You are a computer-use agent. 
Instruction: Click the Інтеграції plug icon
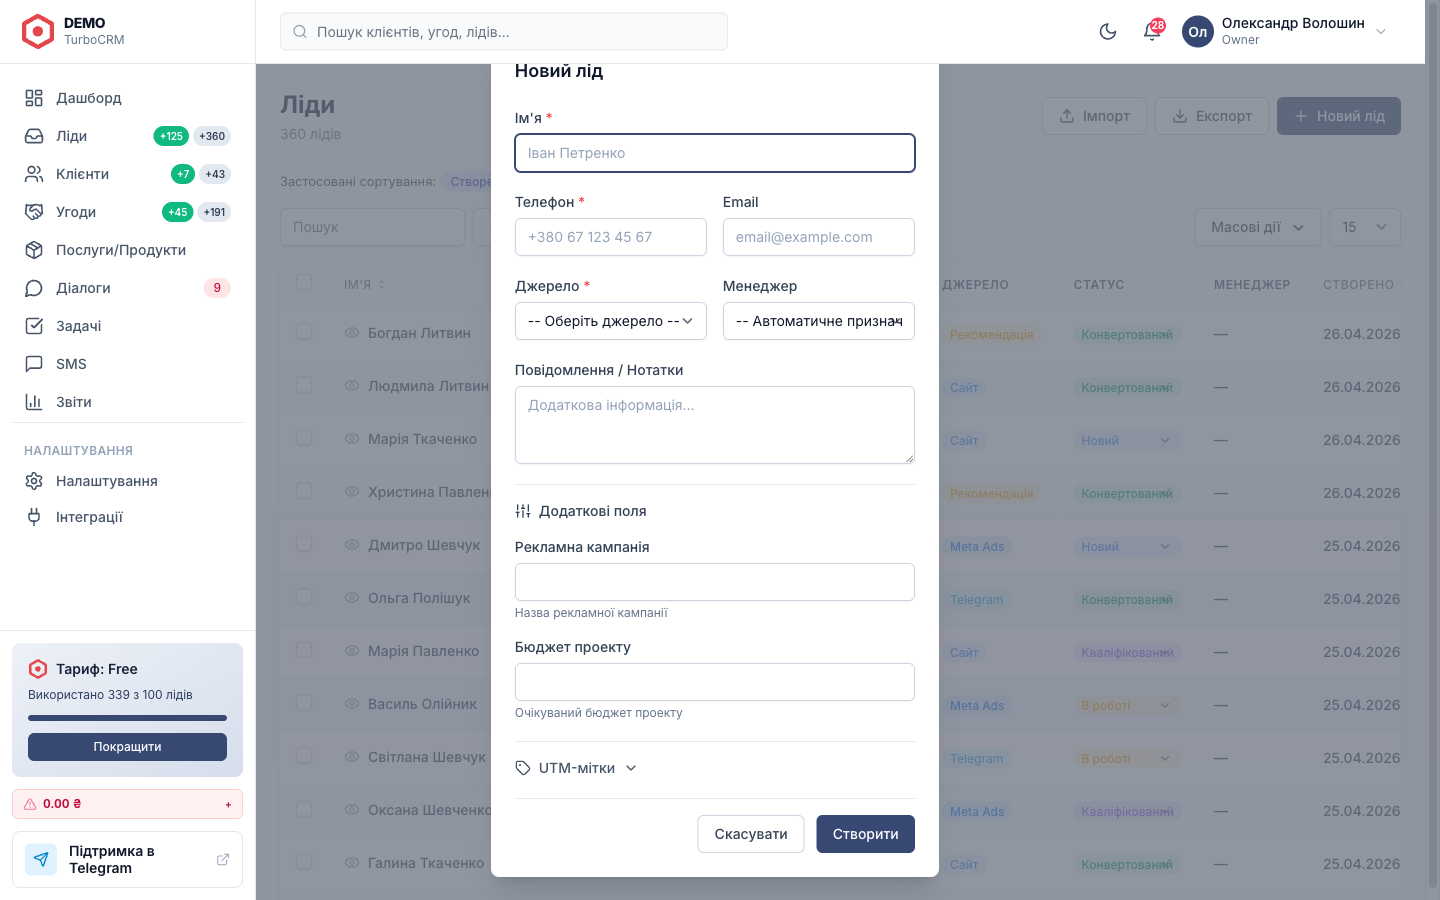click(34, 517)
